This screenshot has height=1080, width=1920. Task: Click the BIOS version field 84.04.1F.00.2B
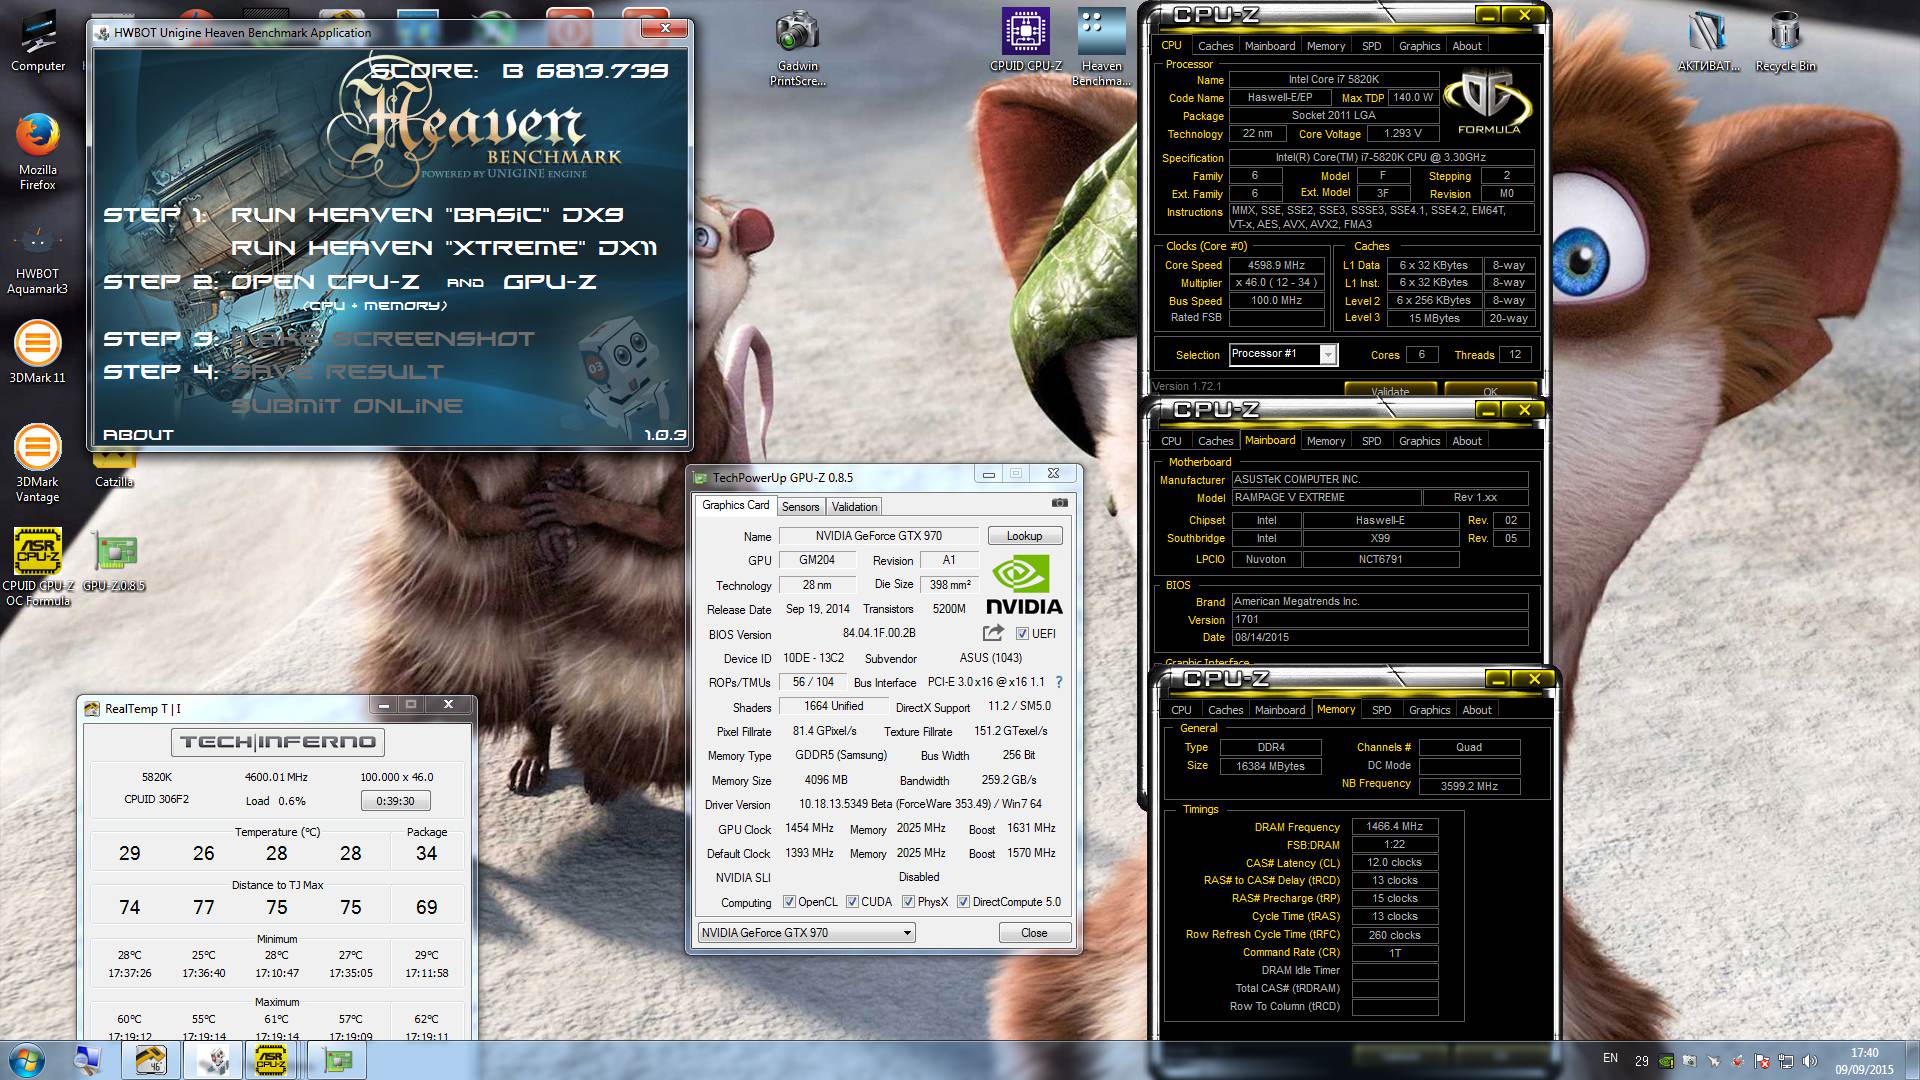click(878, 633)
